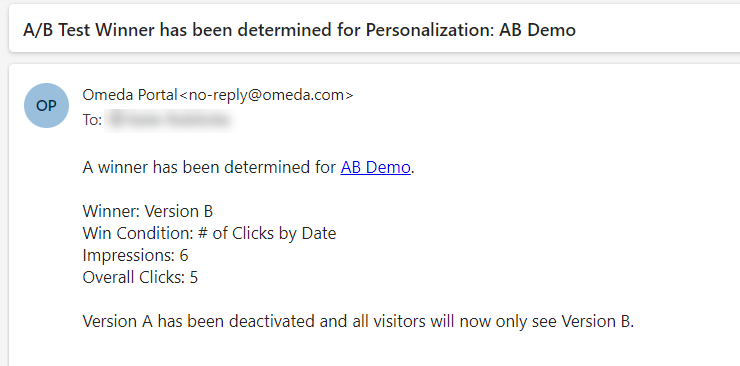Click the email subject heading text
The width and height of the screenshot is (740, 366).
point(299,30)
